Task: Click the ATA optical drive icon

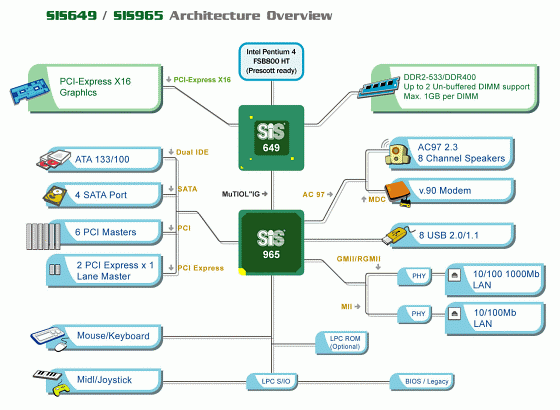Action: pos(54,159)
